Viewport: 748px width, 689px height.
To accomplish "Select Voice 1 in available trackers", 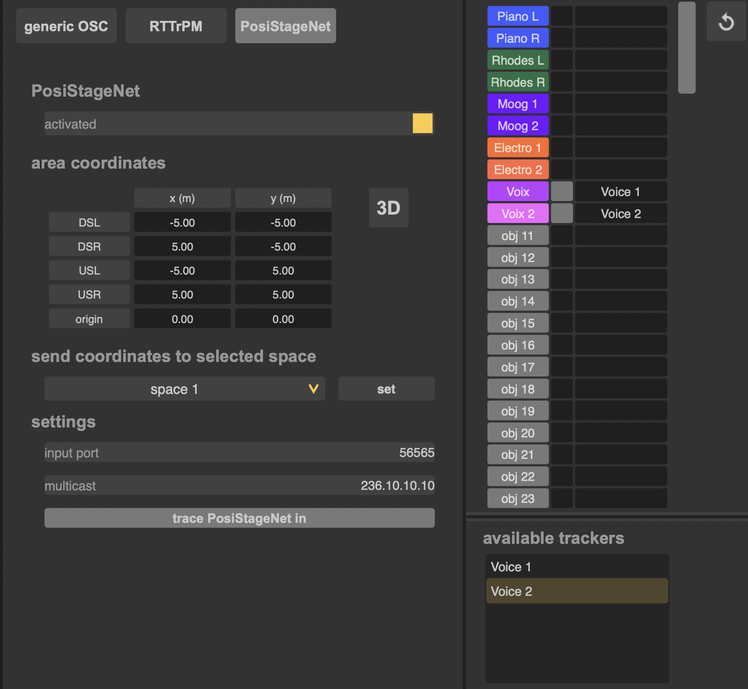I will (x=577, y=567).
